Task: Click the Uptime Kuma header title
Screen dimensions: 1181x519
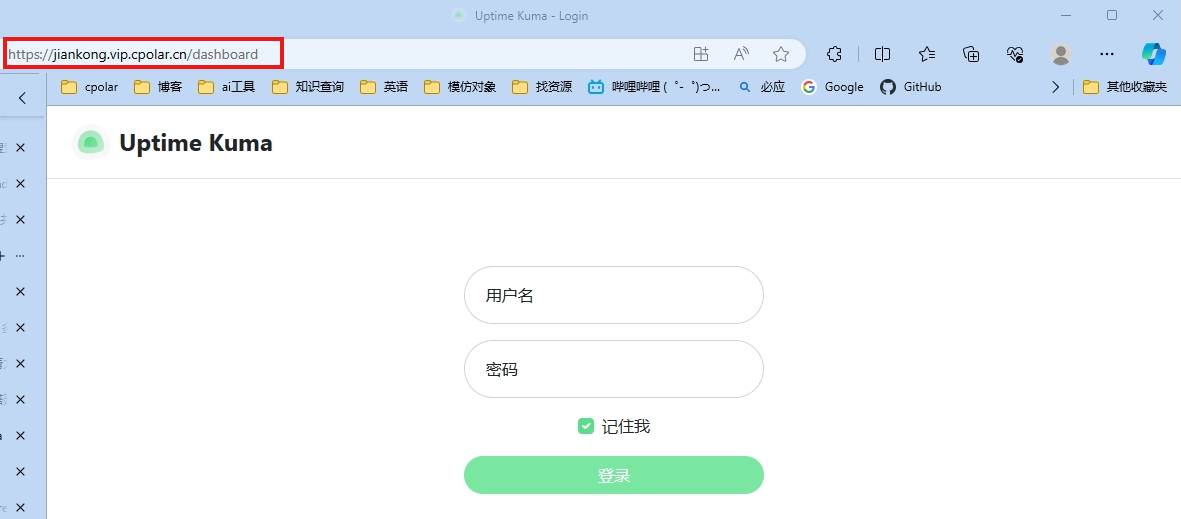Action: click(x=195, y=143)
